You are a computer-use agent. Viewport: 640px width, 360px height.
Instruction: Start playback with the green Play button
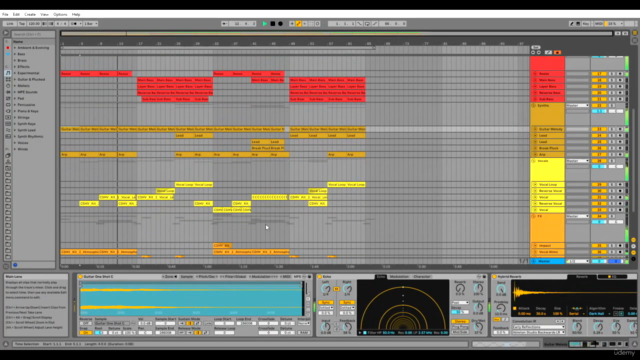[x=264, y=24]
